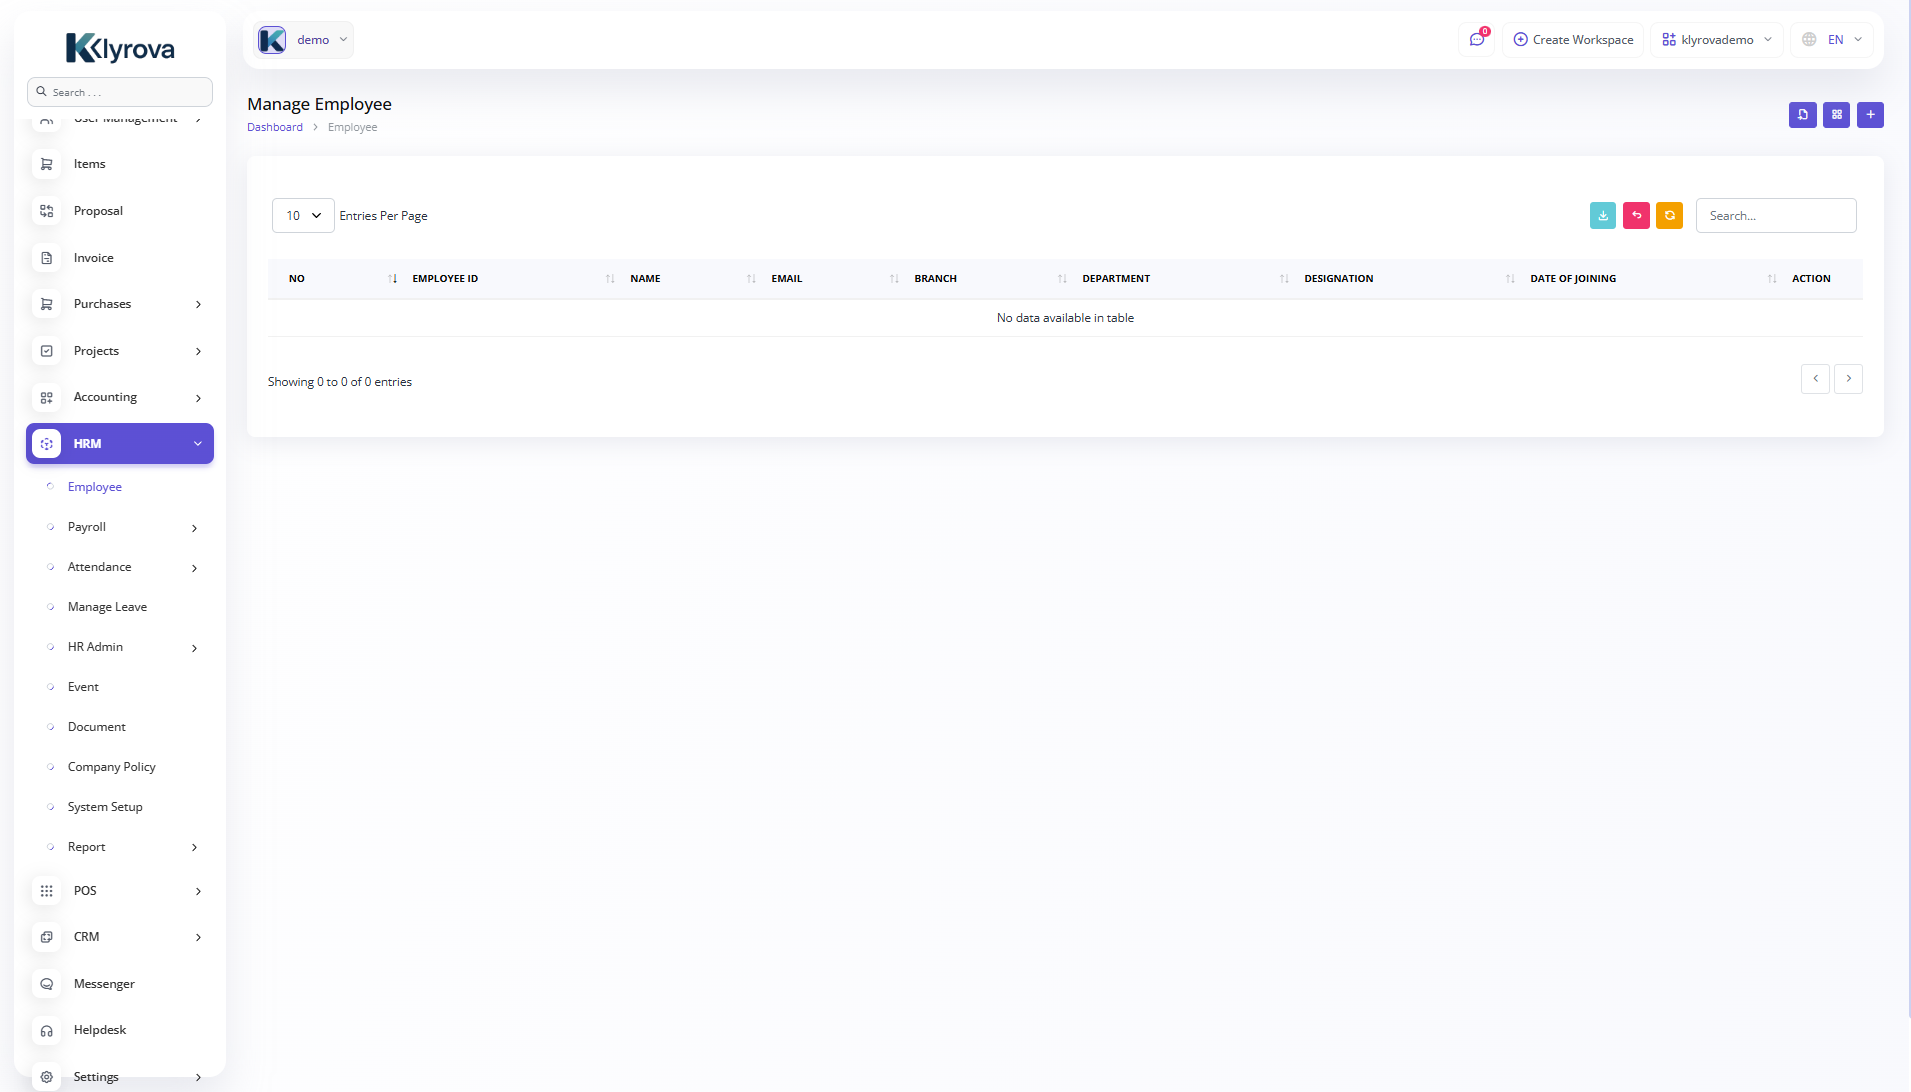Click the Create Workspace button
Screen dimensions: 1911x1092
(x=1573, y=40)
